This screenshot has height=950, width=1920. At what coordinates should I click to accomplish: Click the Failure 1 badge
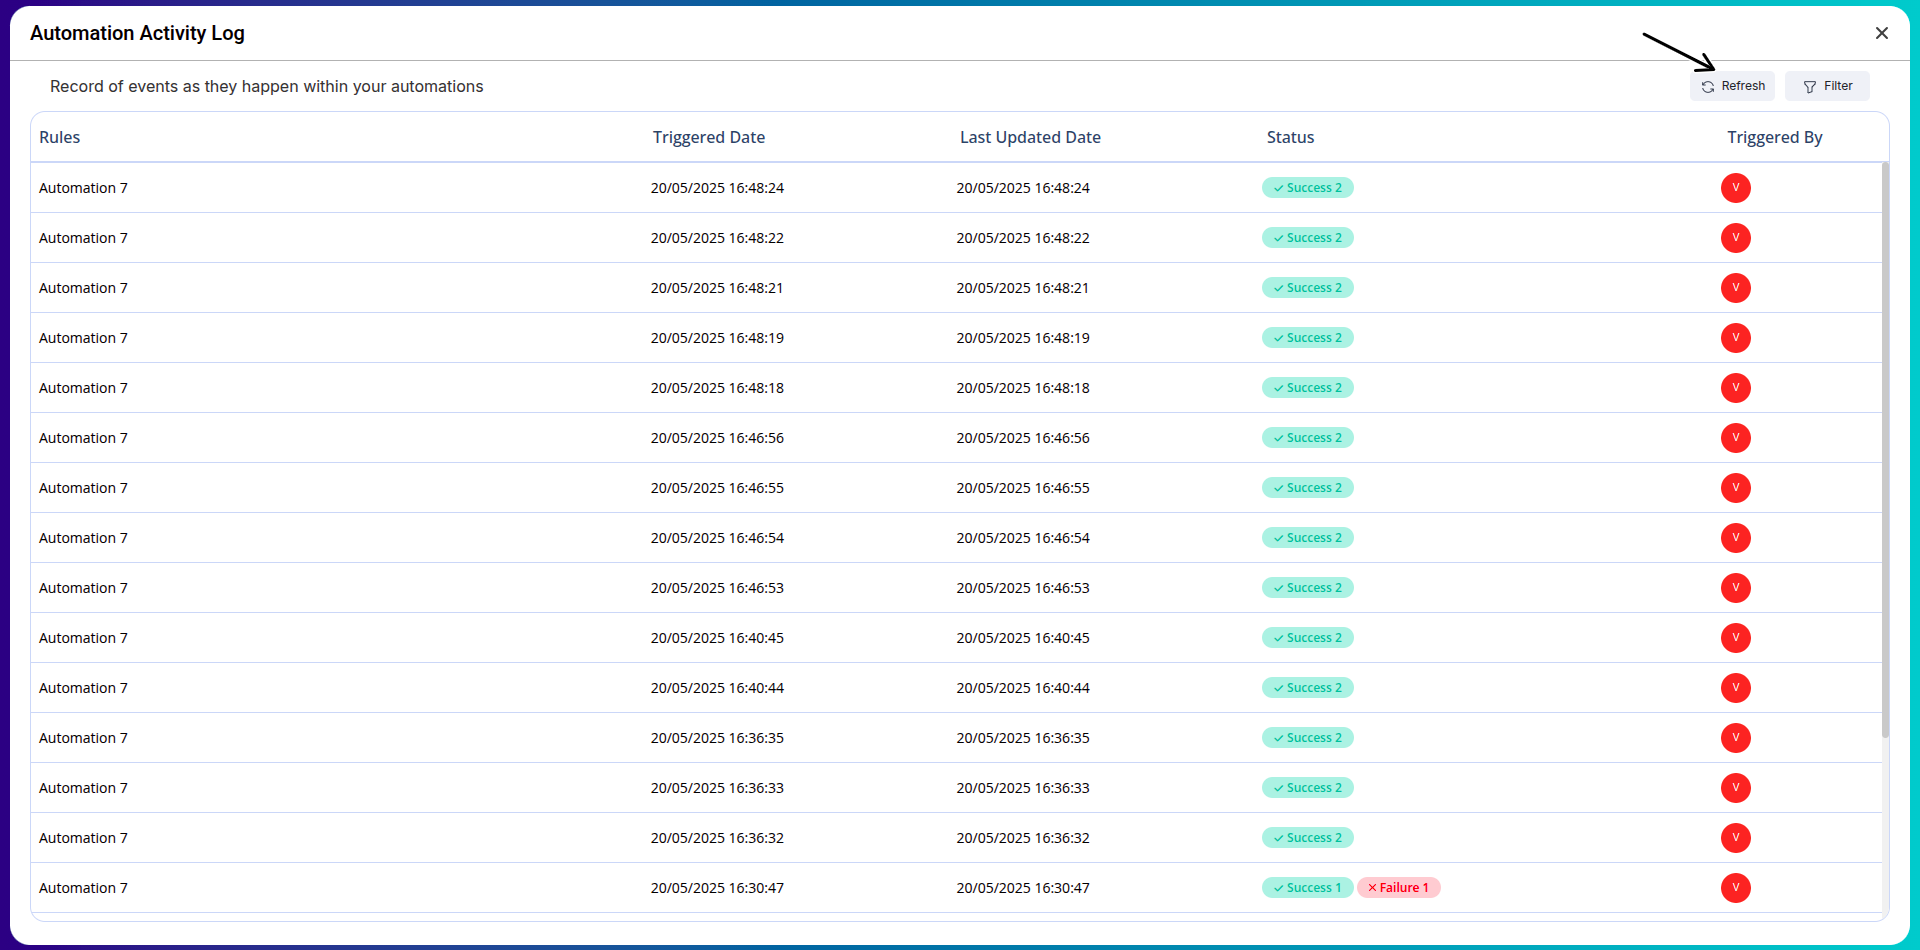coord(1398,888)
